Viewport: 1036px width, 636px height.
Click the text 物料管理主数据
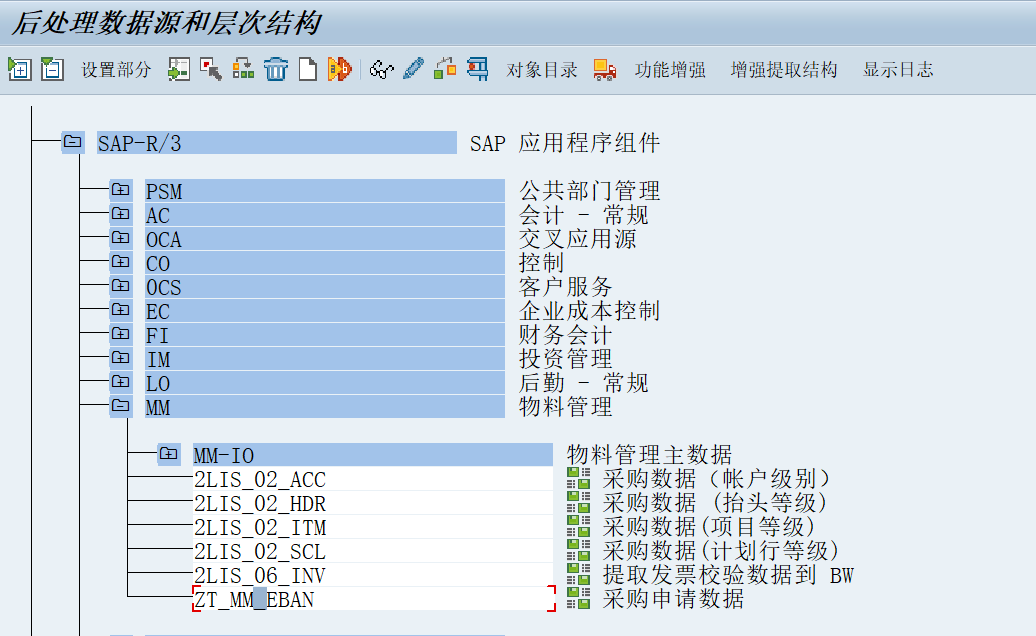point(649,454)
